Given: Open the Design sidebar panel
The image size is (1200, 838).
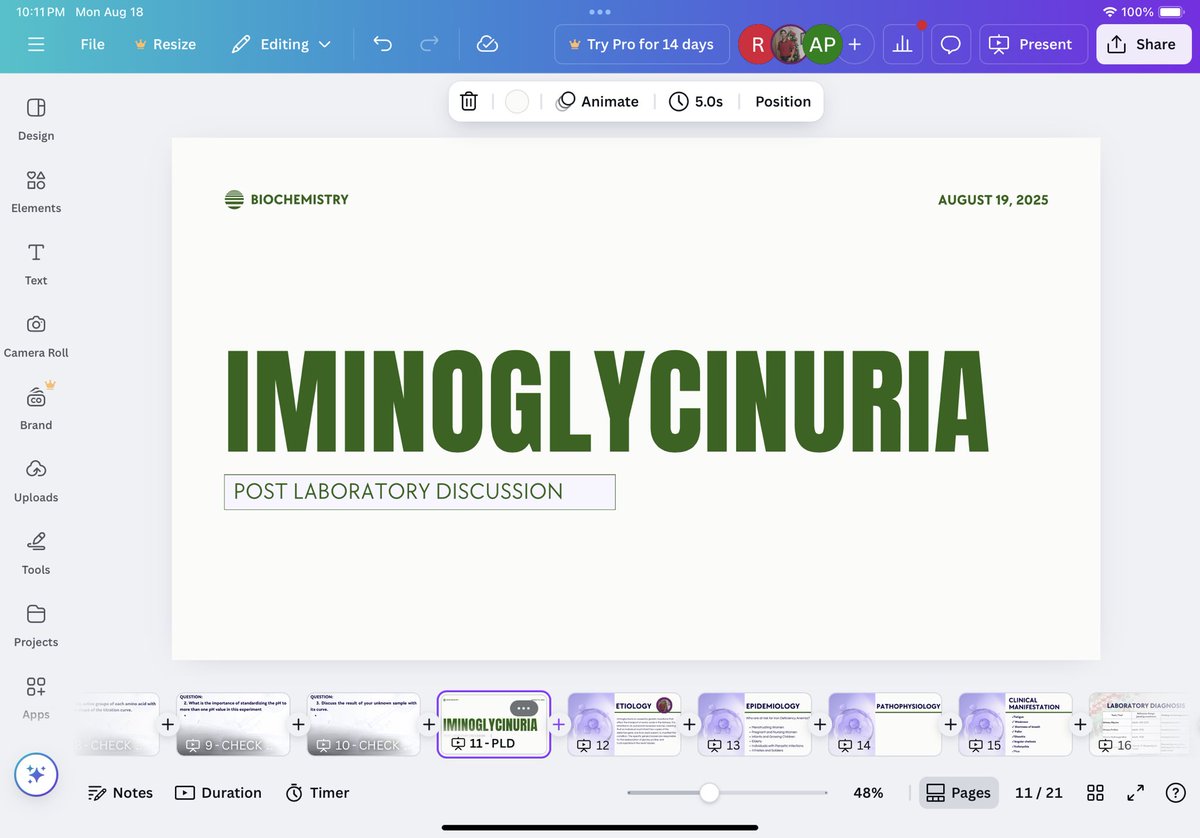Looking at the screenshot, I should (36, 119).
